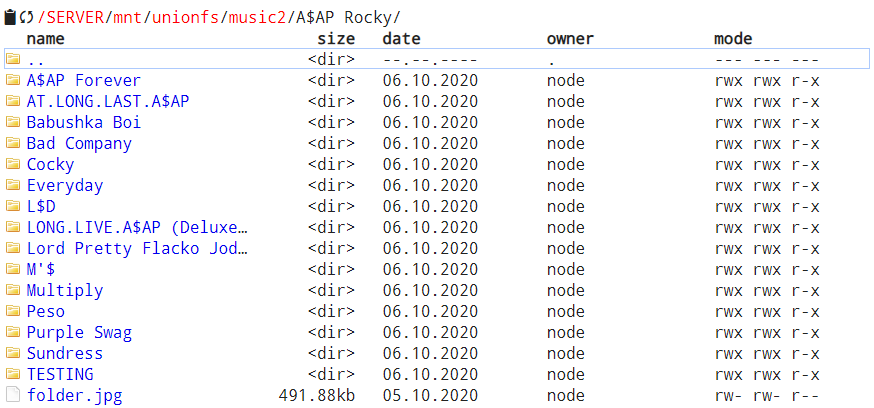Open the Everyday folder
This screenshot has width=874, height=408.
tap(65, 185)
